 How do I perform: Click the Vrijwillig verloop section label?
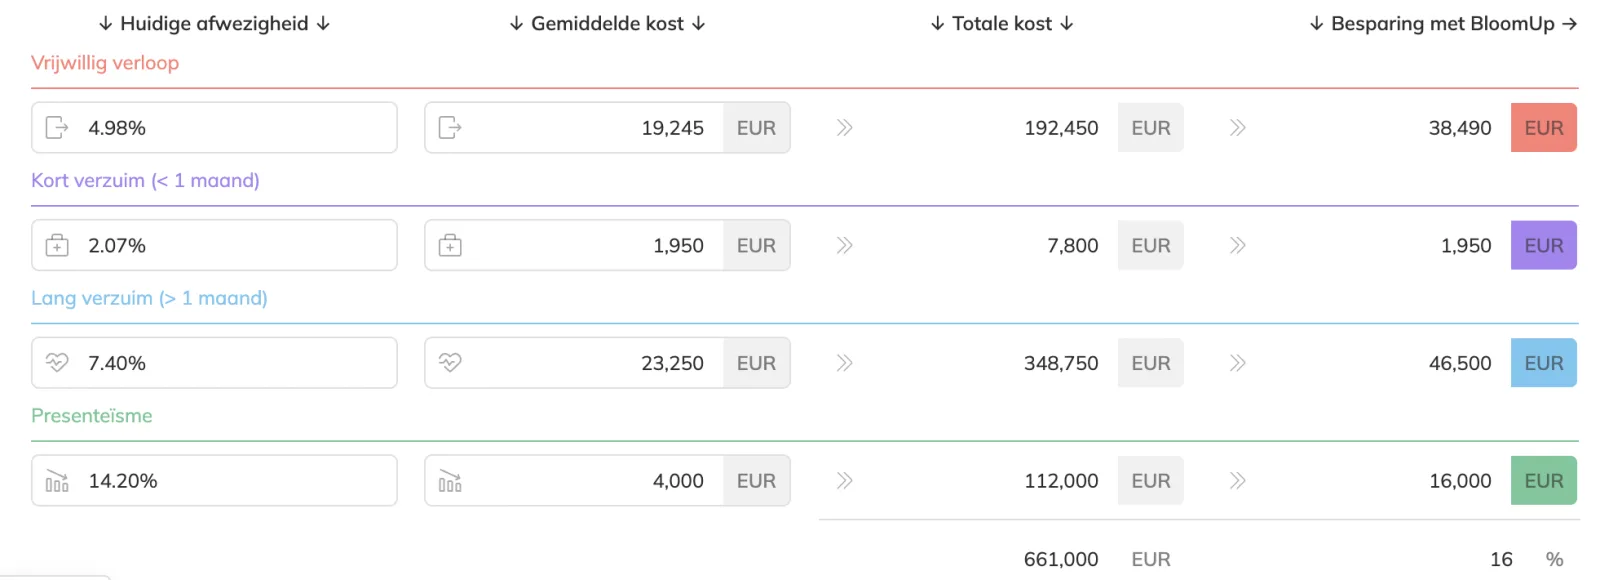point(105,62)
